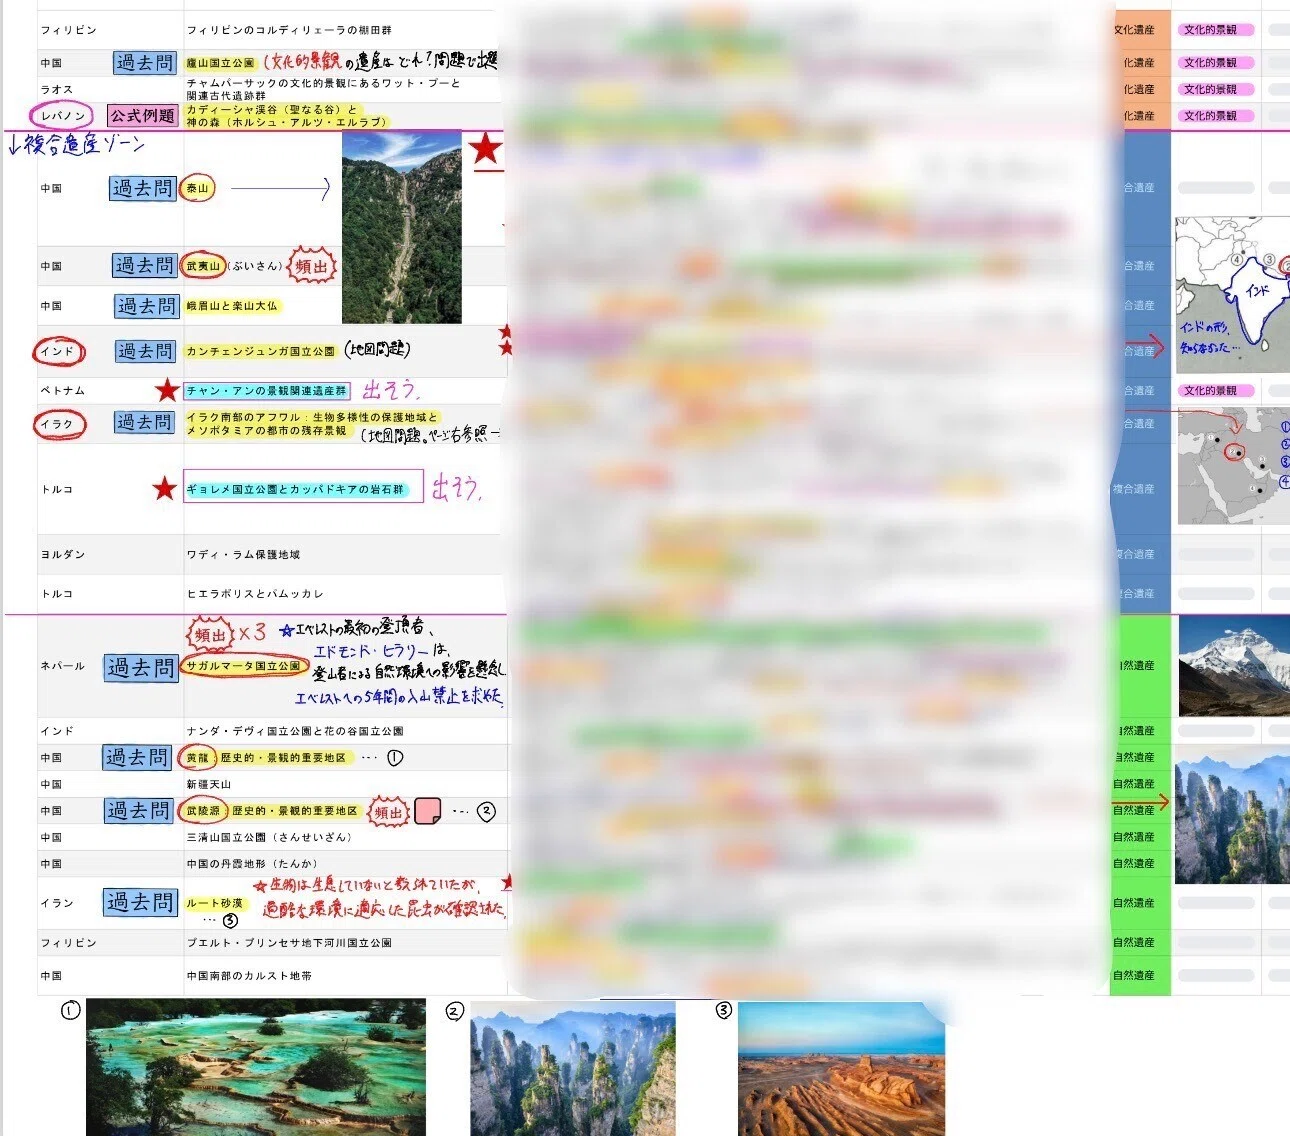Select circled country cell イラク
1290x1136 pixels.
click(x=58, y=424)
